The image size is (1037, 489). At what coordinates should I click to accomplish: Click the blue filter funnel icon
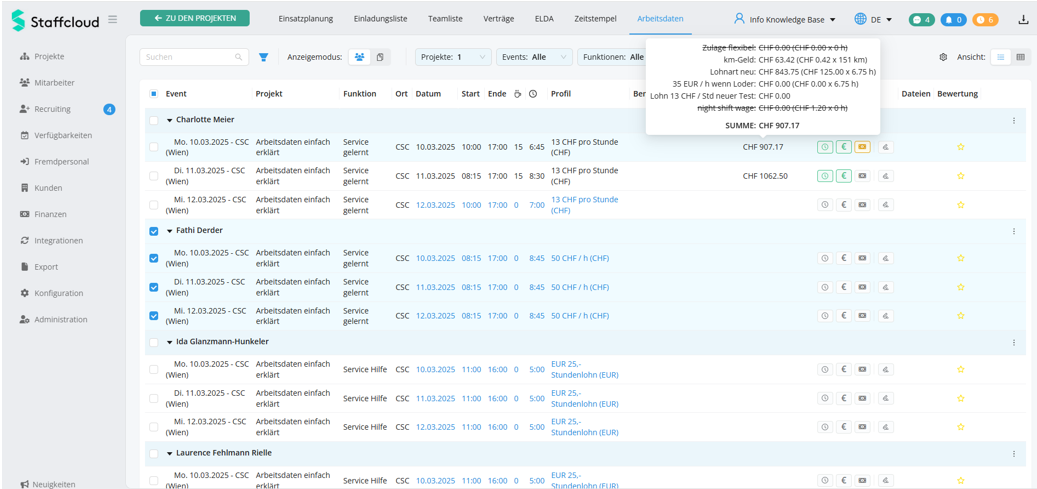click(x=264, y=57)
